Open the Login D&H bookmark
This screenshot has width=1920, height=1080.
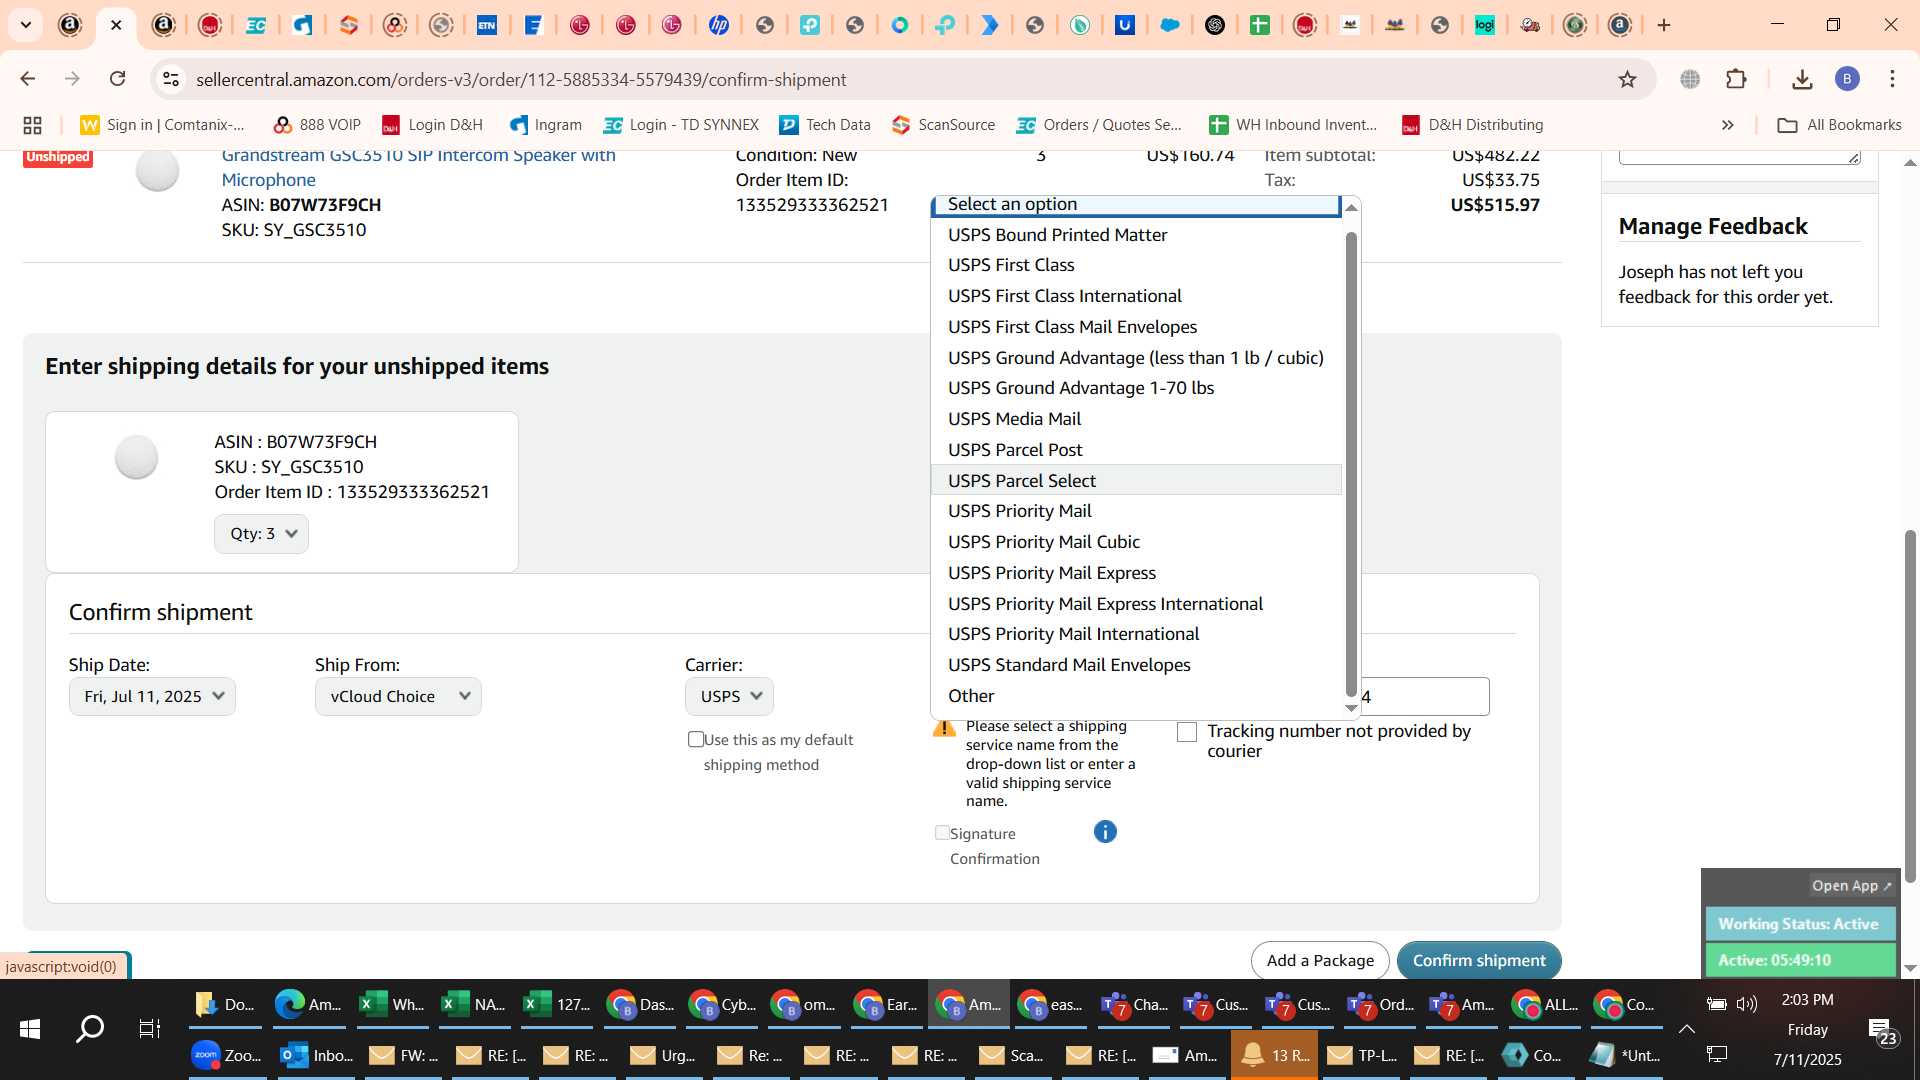point(432,125)
